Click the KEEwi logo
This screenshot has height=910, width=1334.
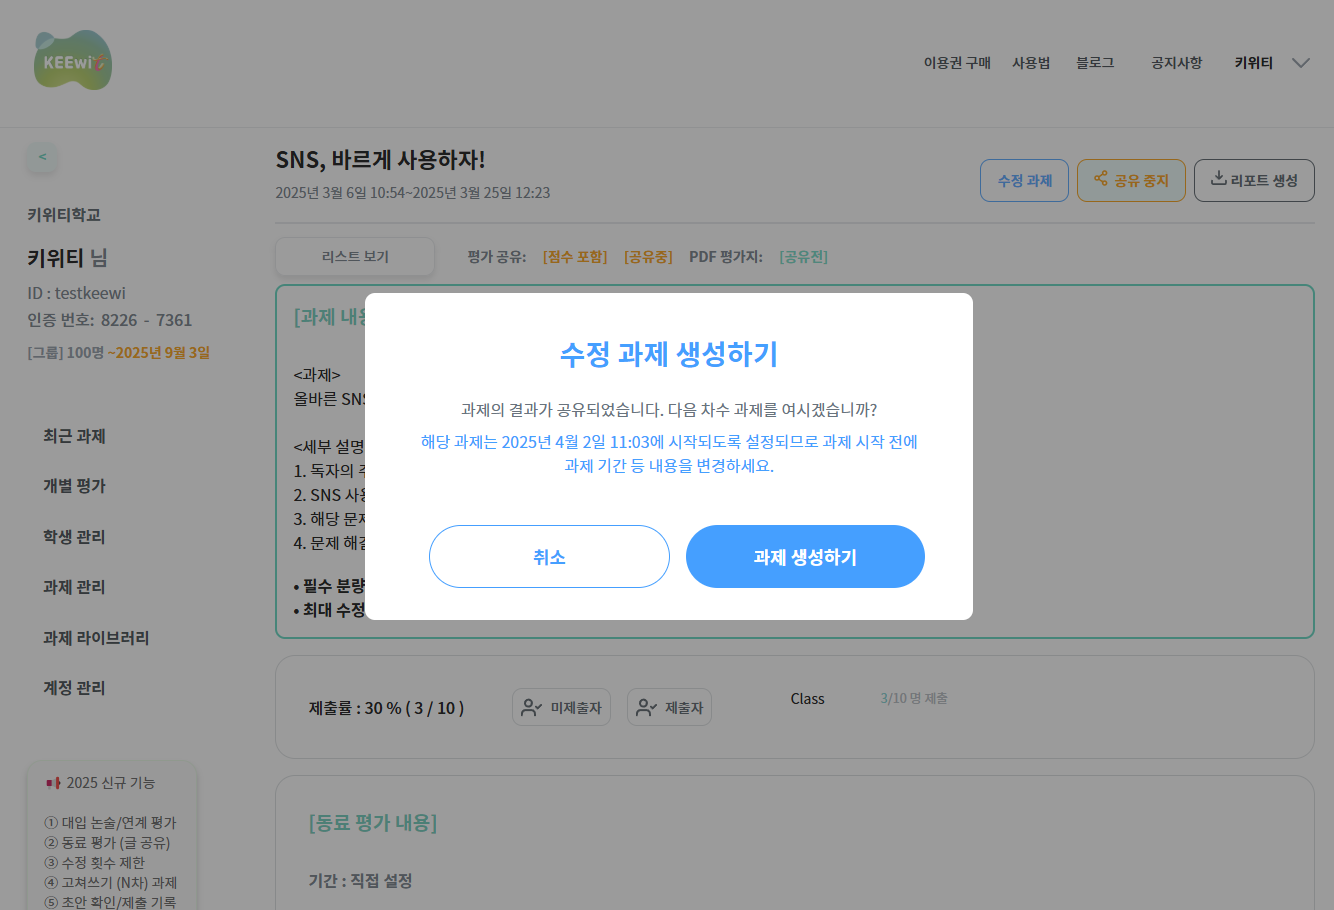point(72,61)
